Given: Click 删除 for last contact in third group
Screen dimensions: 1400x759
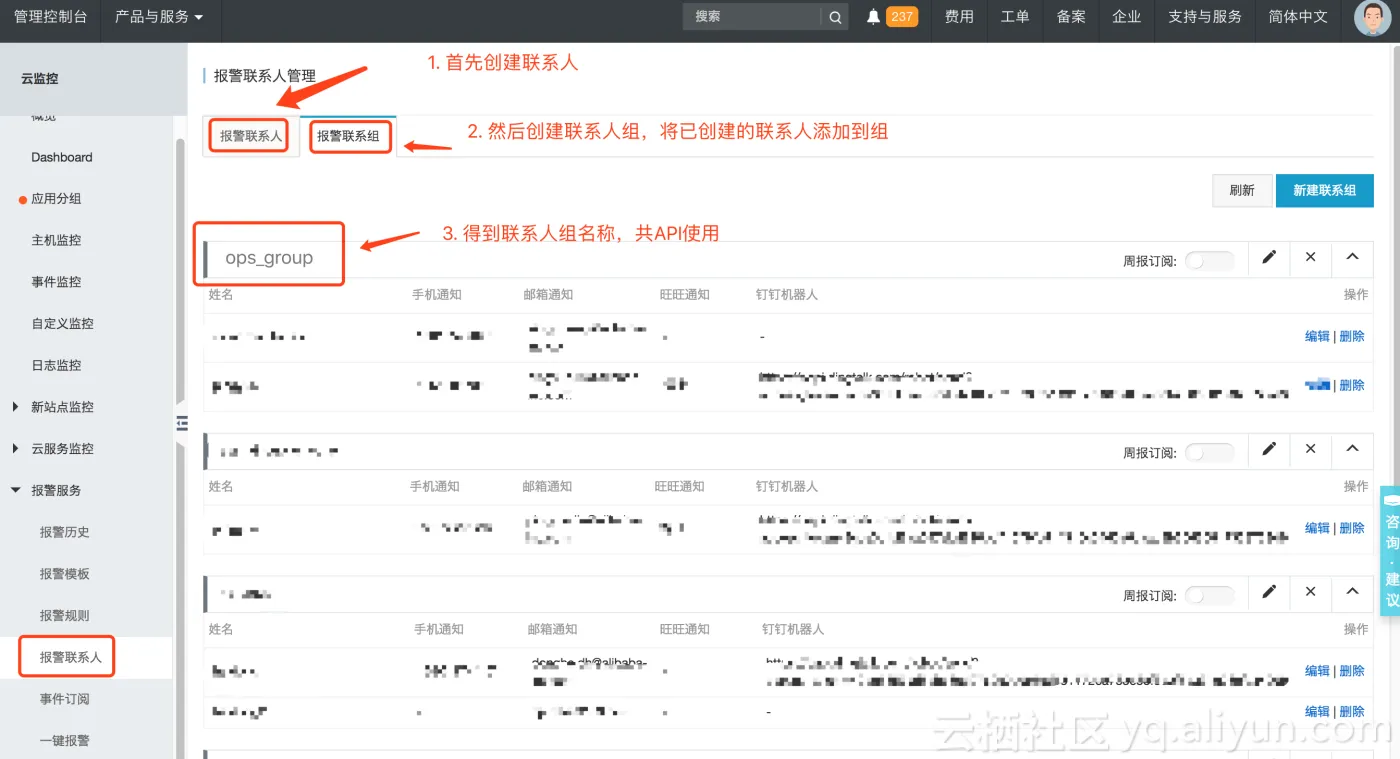Looking at the screenshot, I should click(1352, 712).
